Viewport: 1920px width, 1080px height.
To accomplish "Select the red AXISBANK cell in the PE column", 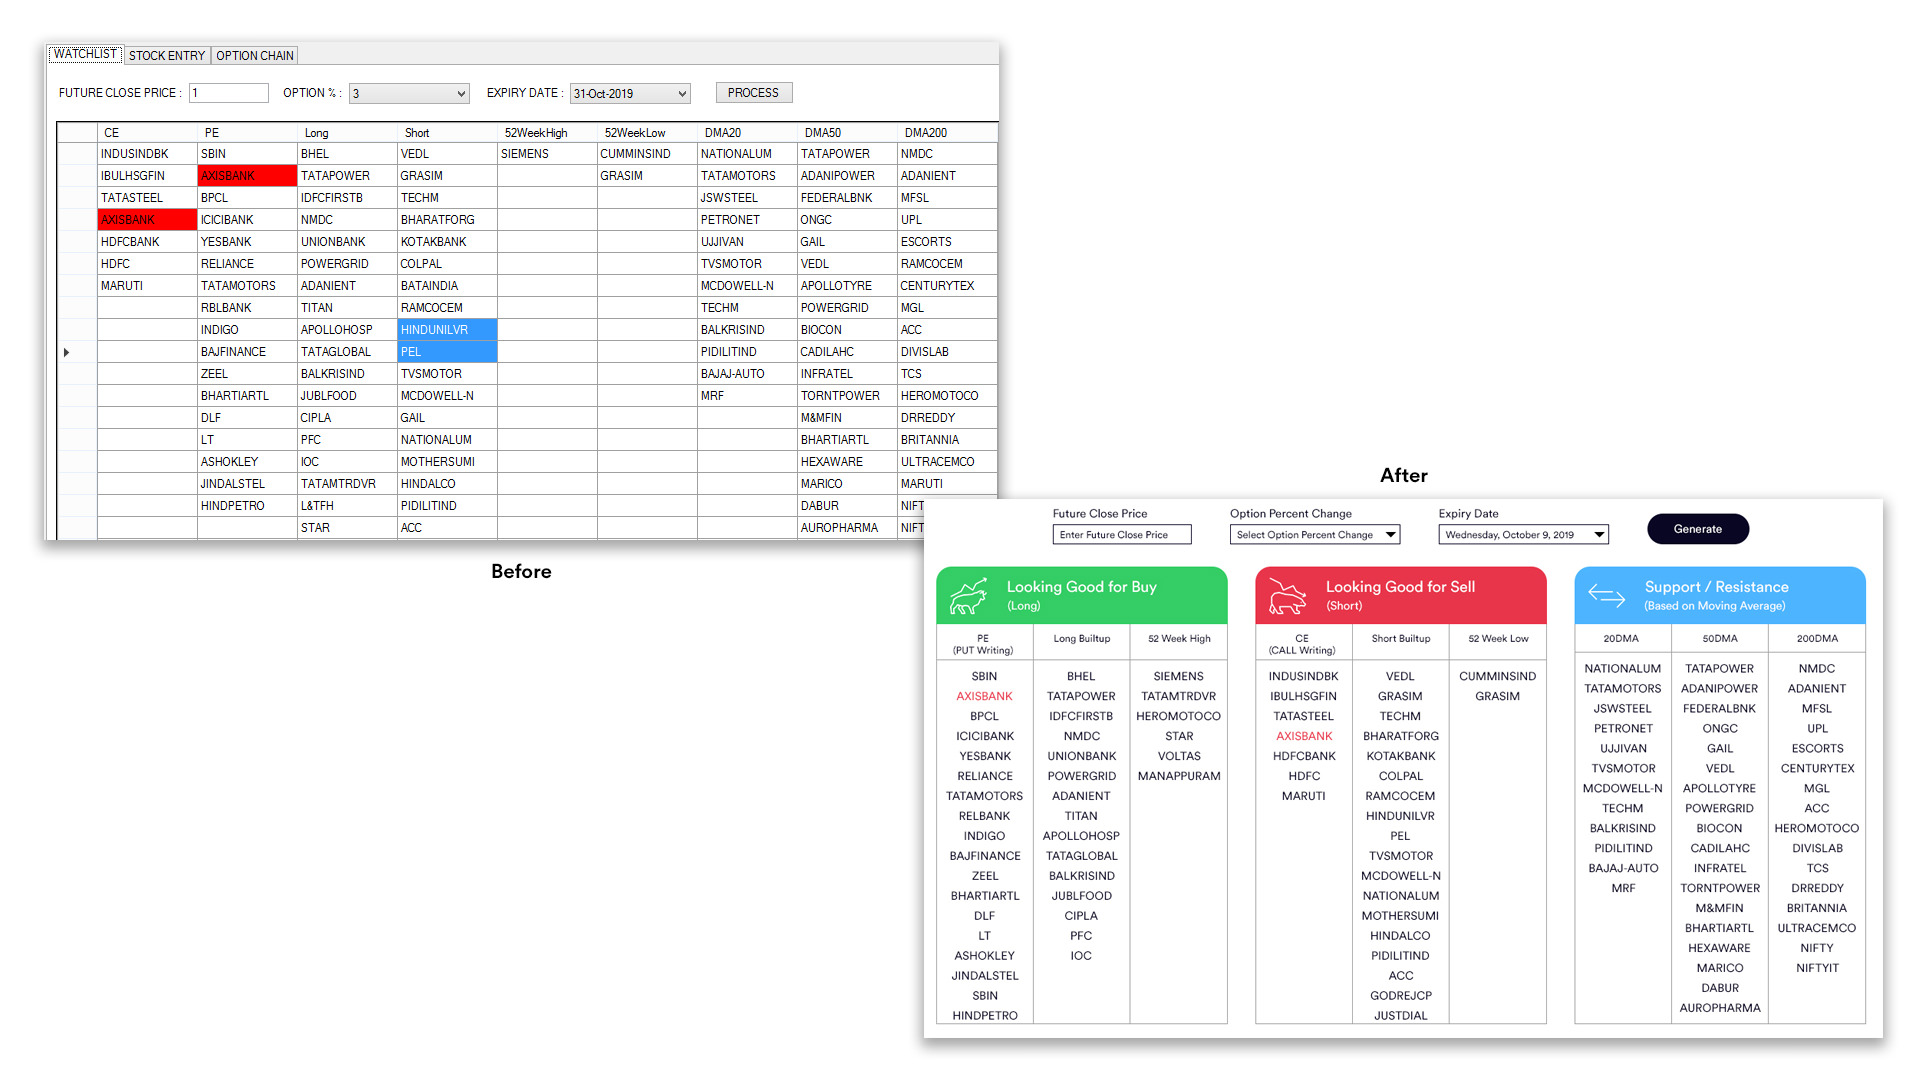I will point(247,176).
